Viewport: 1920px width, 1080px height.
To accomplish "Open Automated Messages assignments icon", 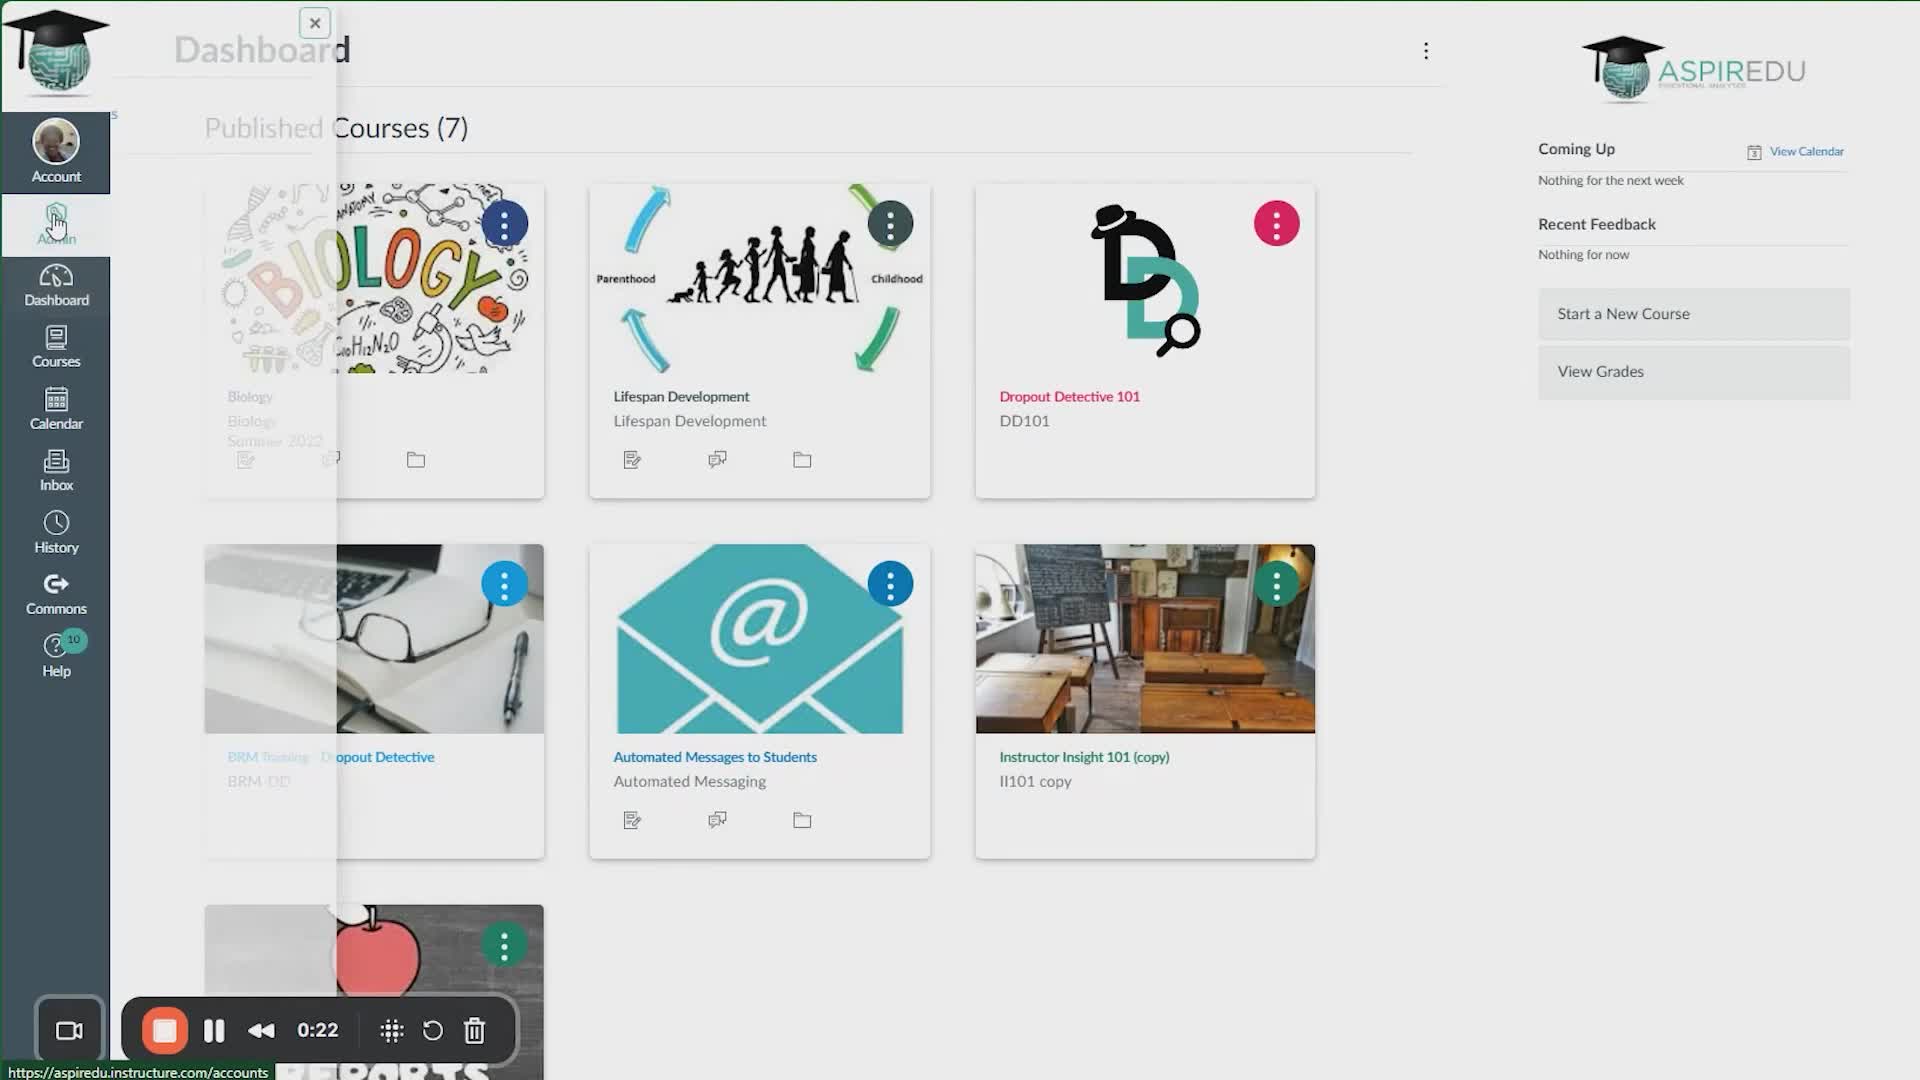I will 632,820.
